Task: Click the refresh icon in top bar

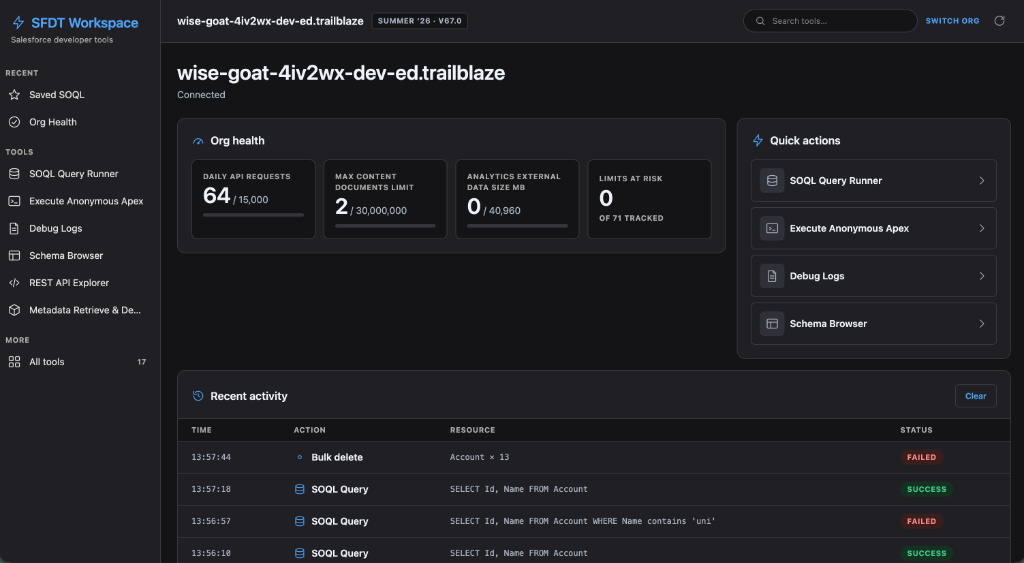Action: pyautogui.click(x=999, y=21)
